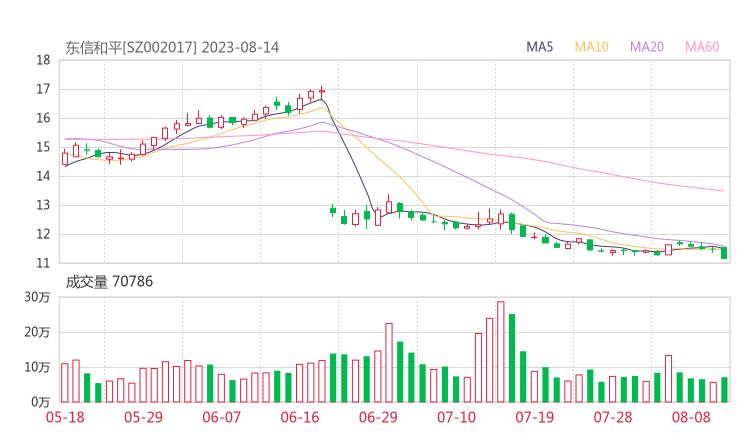Screen dimensions: 740x440
Task: Click the 0万 volume axis label
Action: (x=41, y=402)
